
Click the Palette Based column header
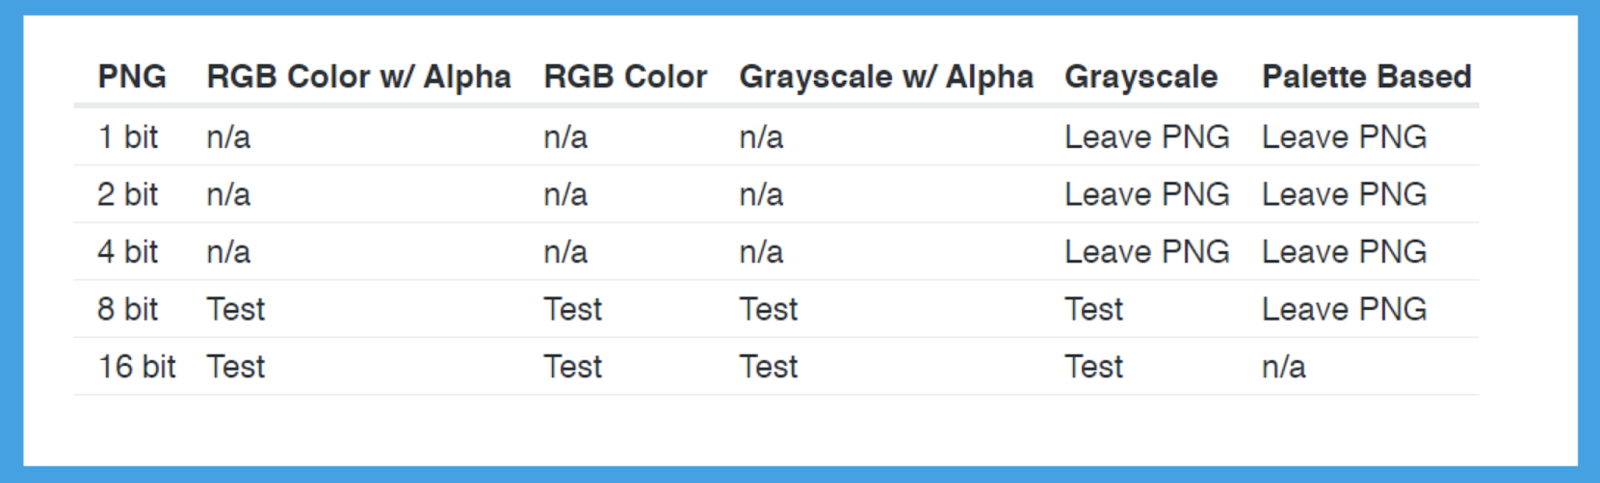1366,77
